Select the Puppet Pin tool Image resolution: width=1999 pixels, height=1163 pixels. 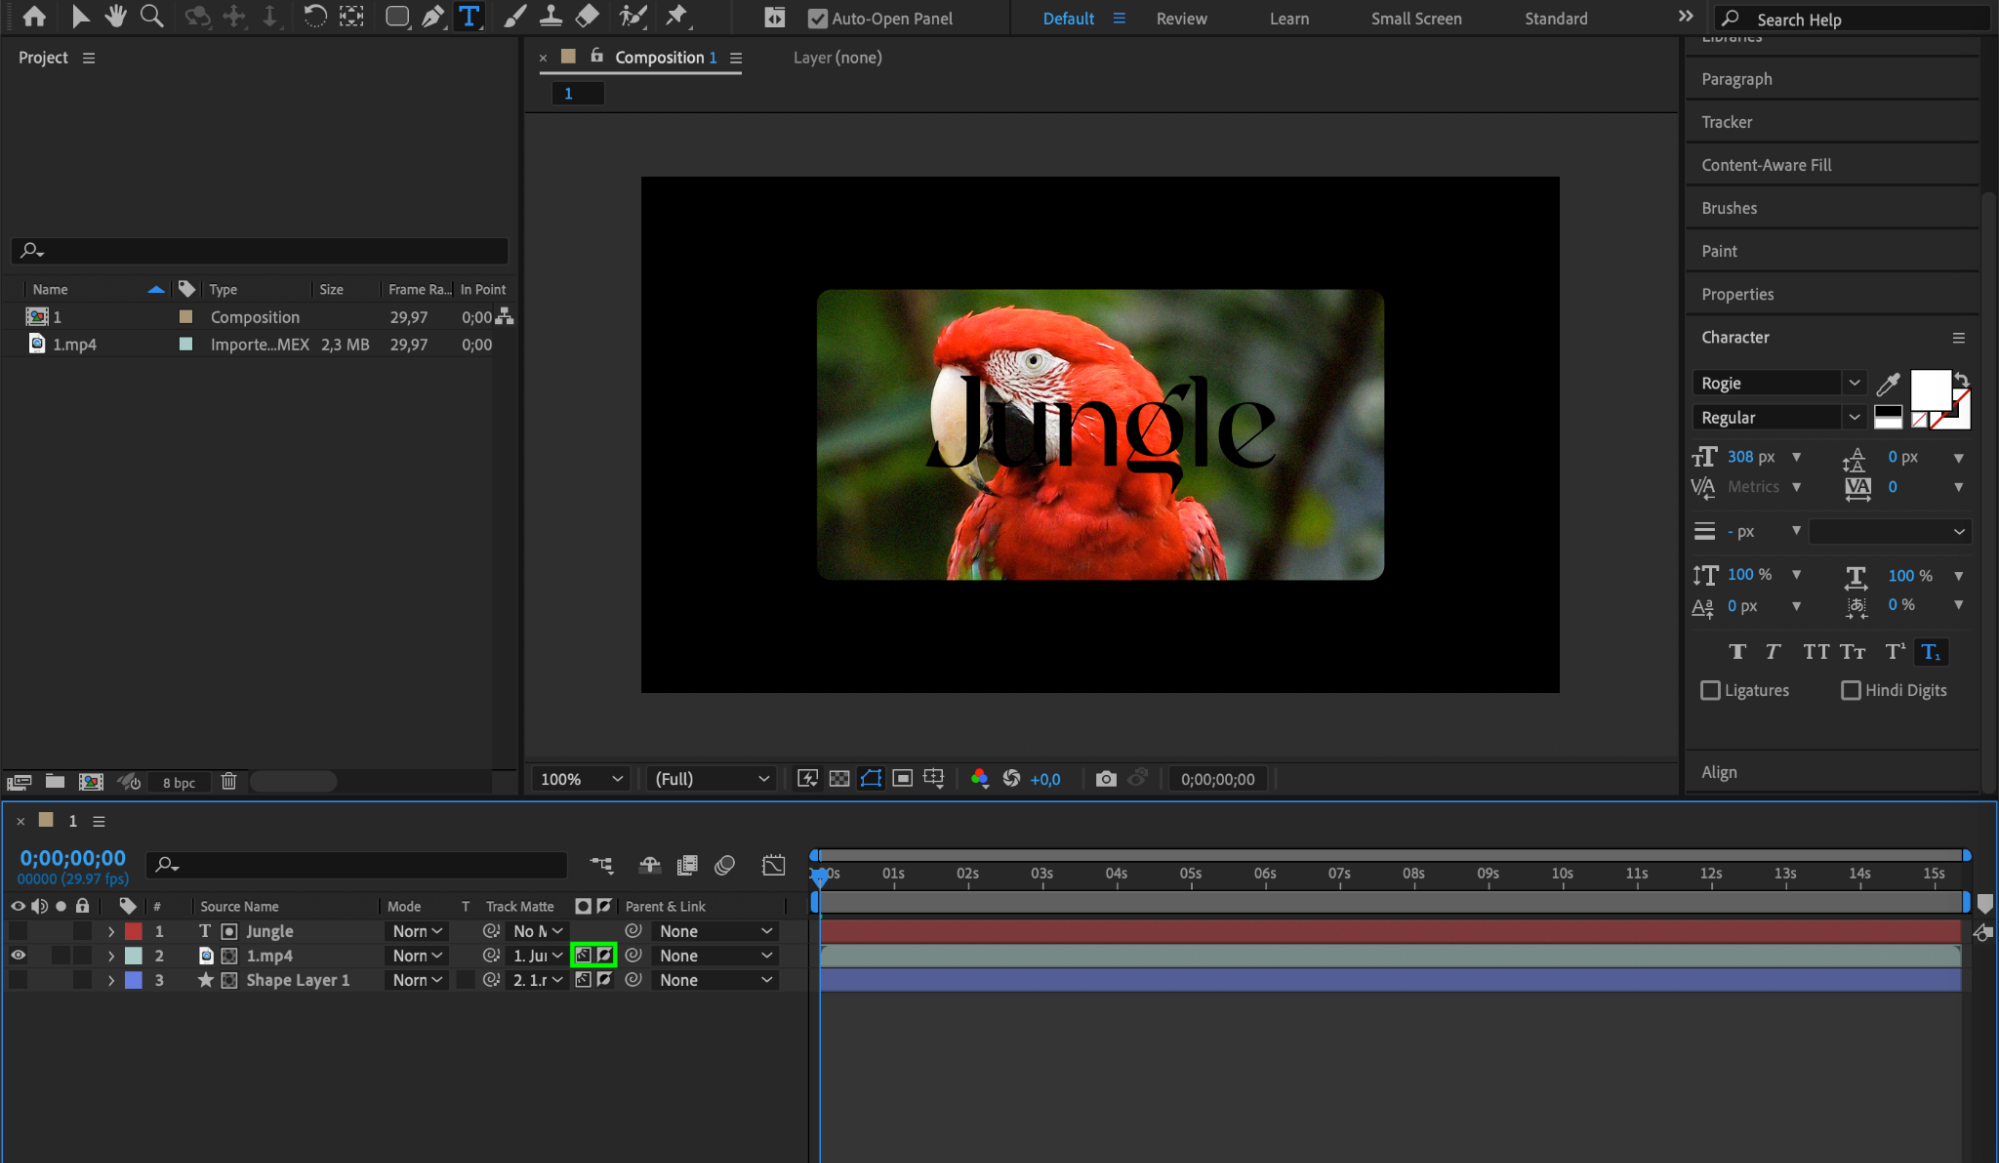(677, 16)
